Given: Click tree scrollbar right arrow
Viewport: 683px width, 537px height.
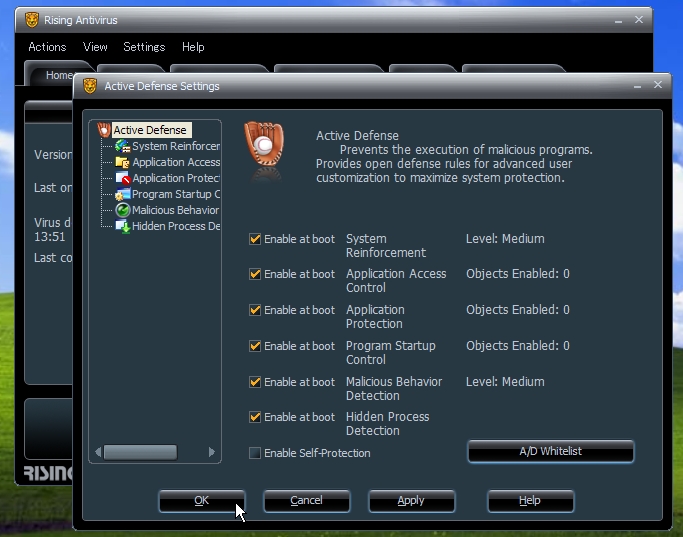Looking at the screenshot, I should click(x=212, y=452).
